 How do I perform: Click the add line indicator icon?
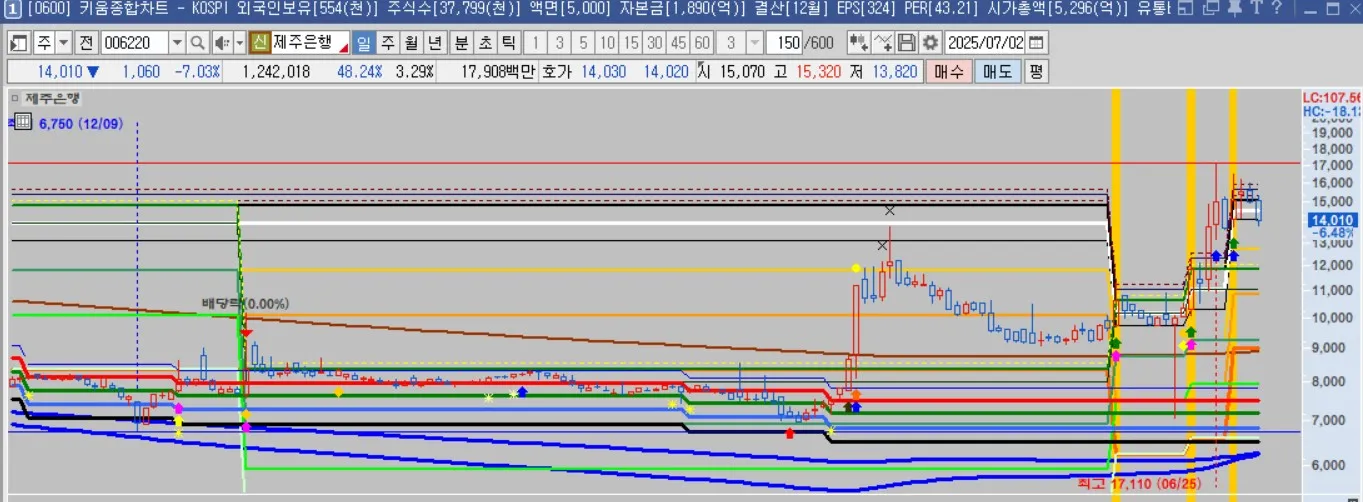pyautogui.click(x=883, y=44)
